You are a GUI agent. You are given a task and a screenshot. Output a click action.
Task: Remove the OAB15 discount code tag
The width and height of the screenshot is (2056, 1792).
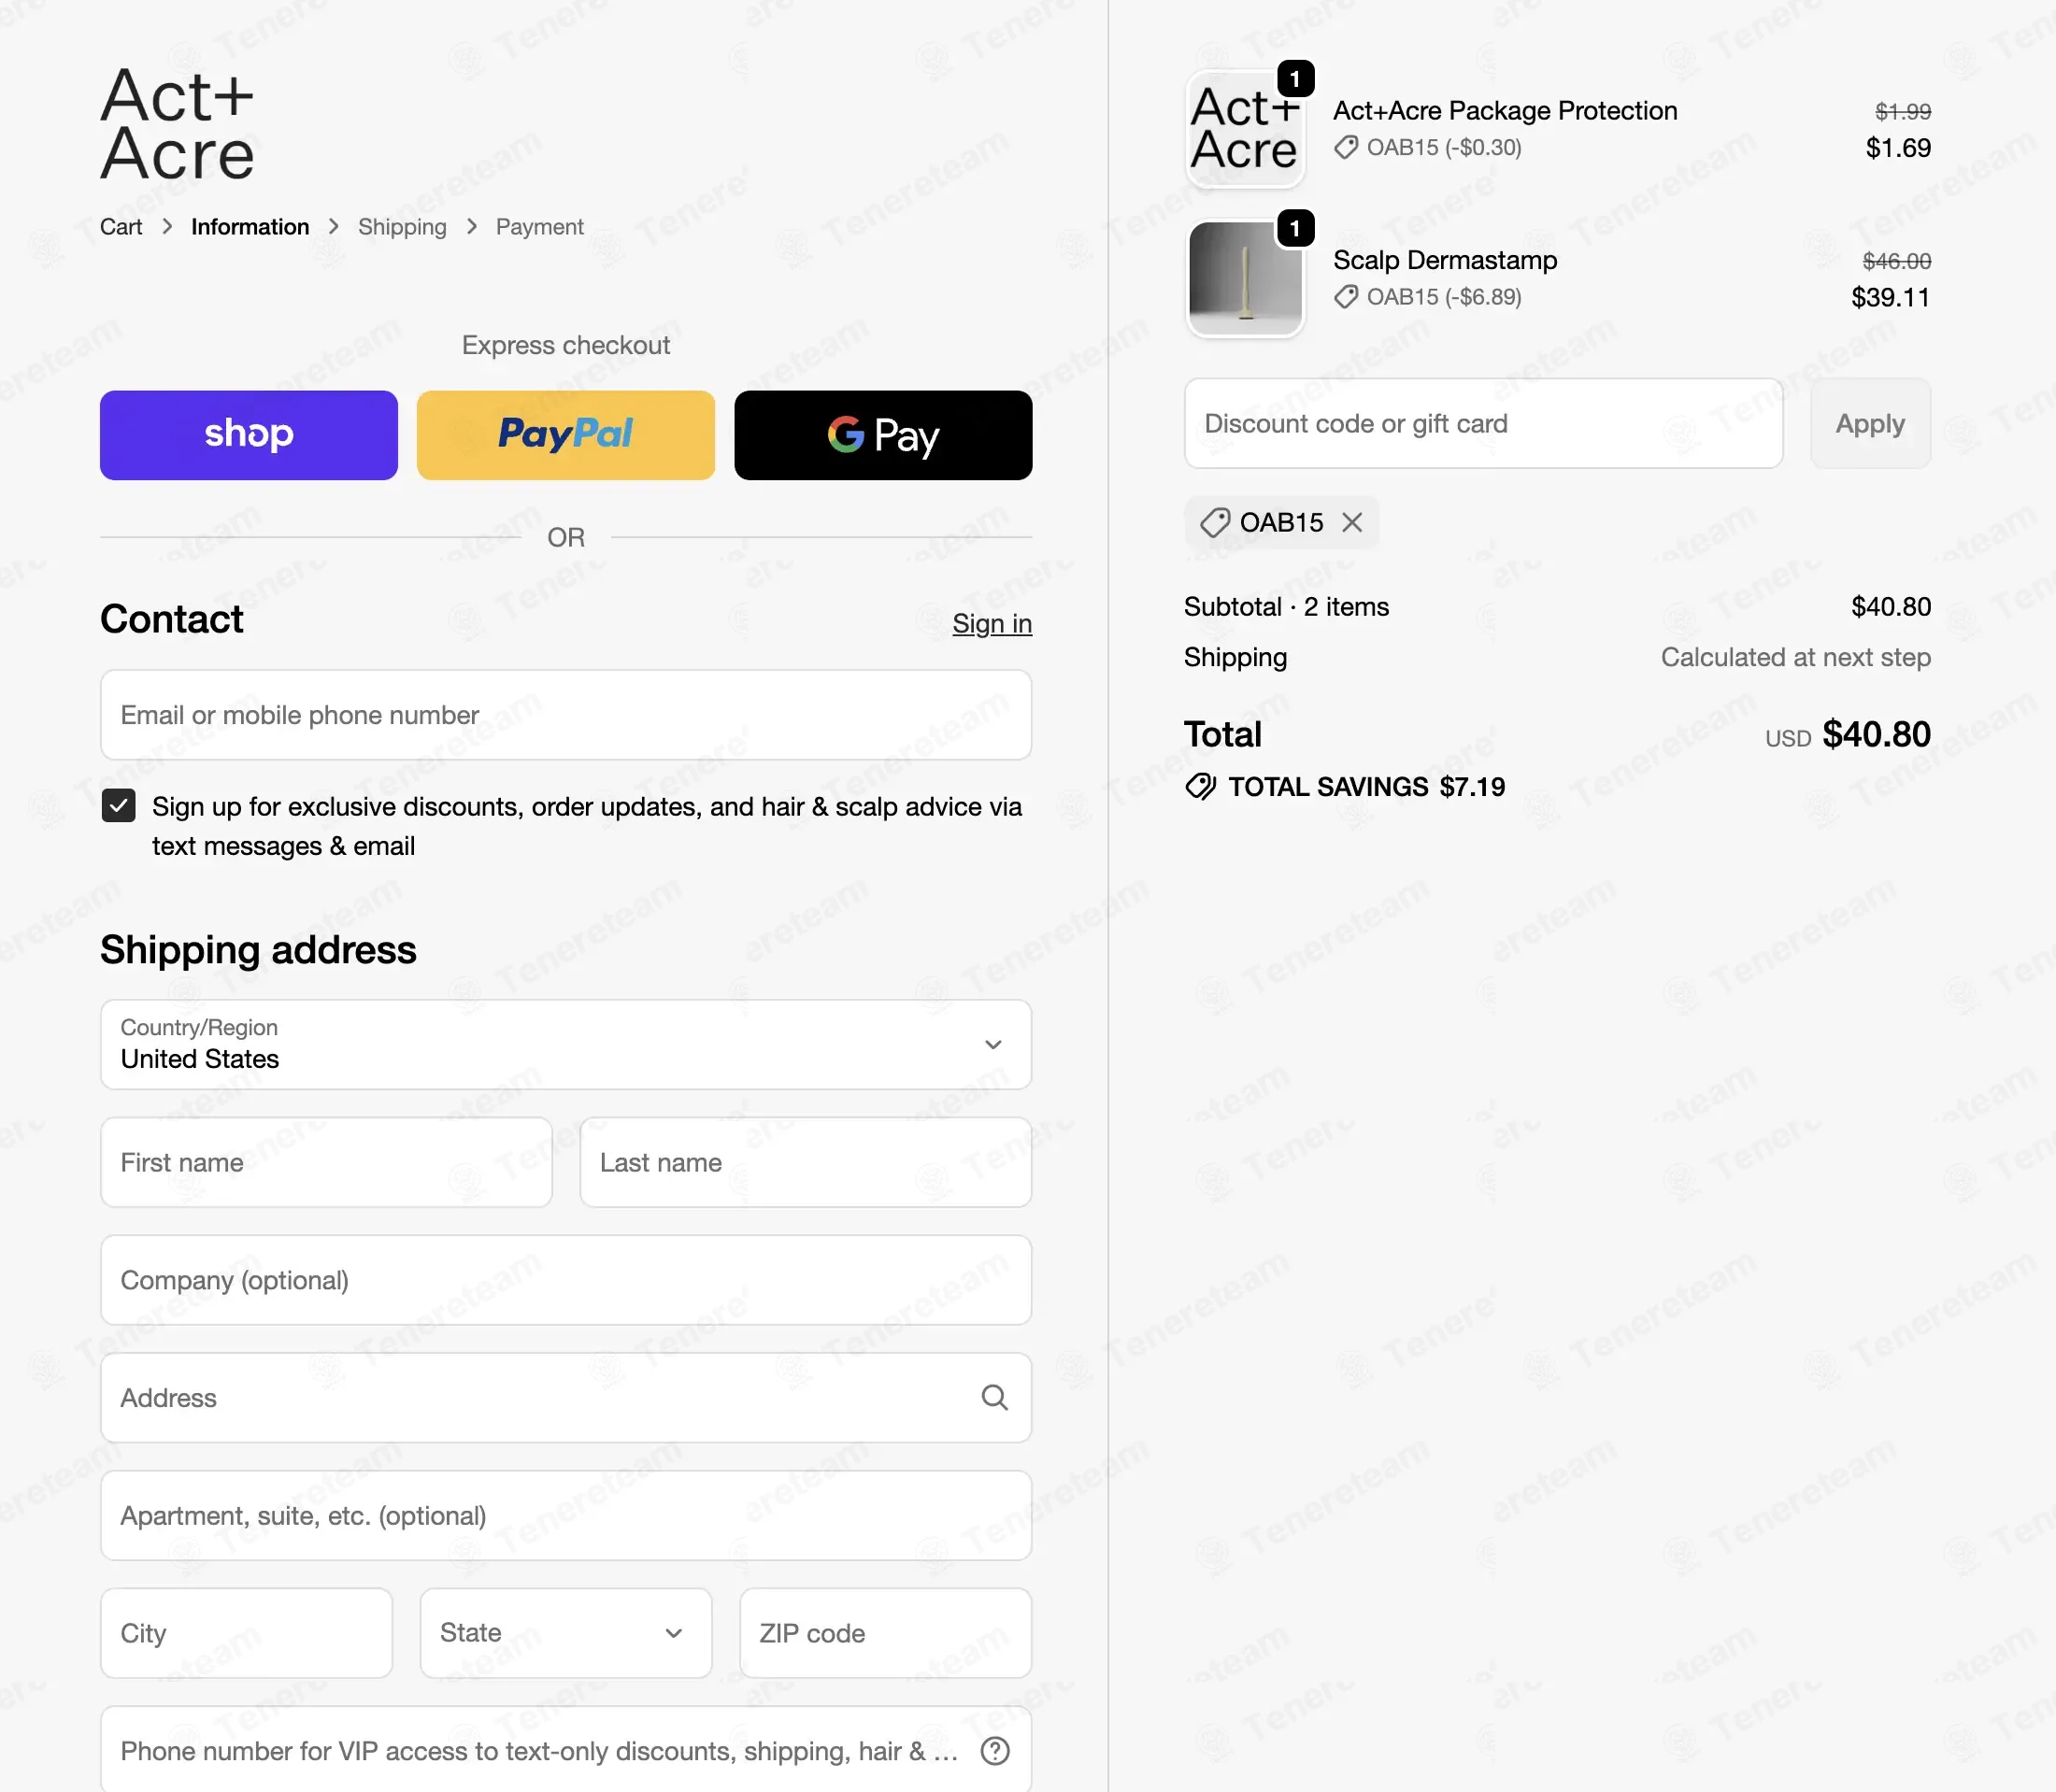pos(1352,522)
